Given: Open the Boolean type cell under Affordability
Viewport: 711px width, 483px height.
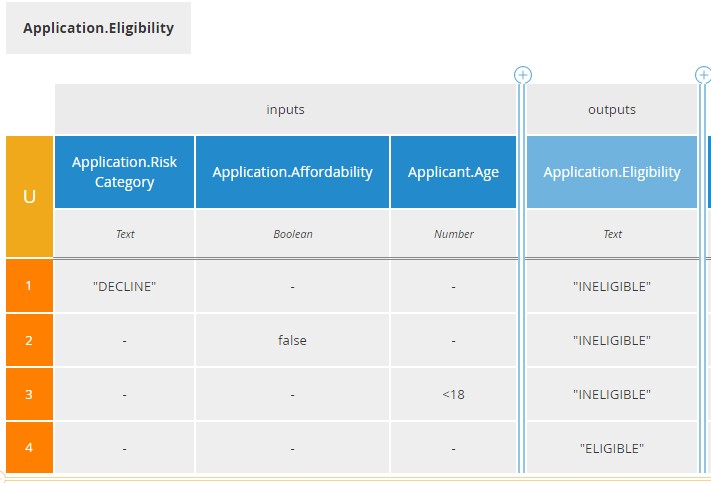Looking at the screenshot, I should (292, 234).
